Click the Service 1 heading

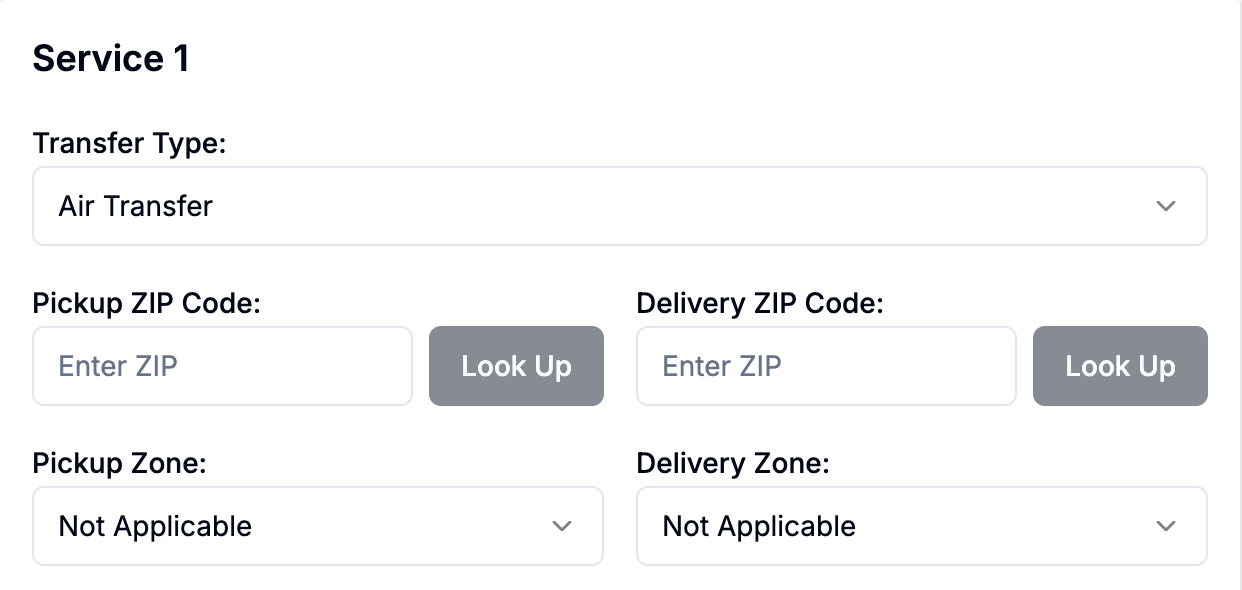pos(108,58)
